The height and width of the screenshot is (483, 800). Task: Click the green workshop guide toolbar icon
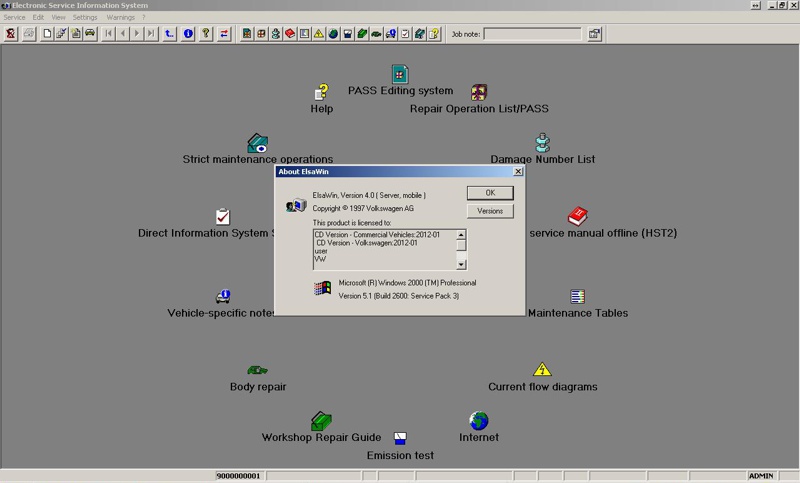[x=362, y=34]
